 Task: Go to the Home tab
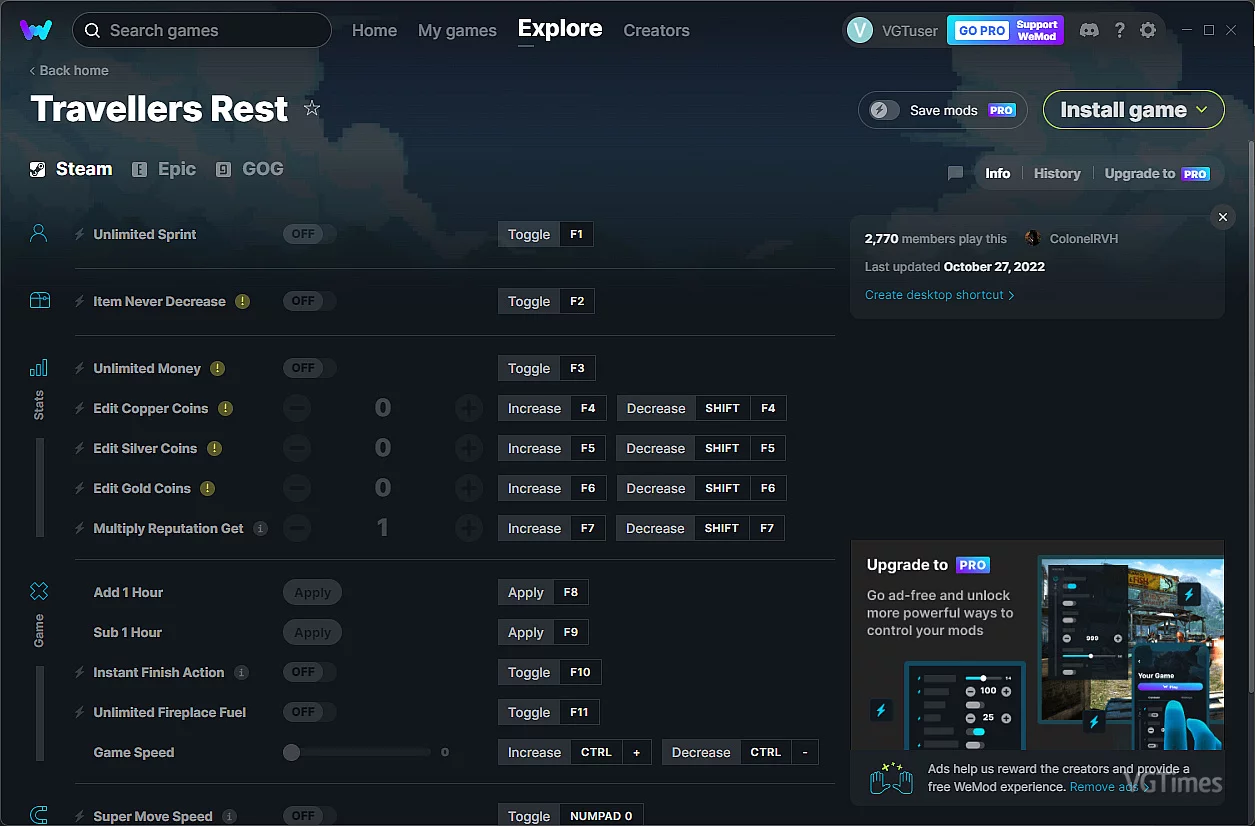coord(374,31)
